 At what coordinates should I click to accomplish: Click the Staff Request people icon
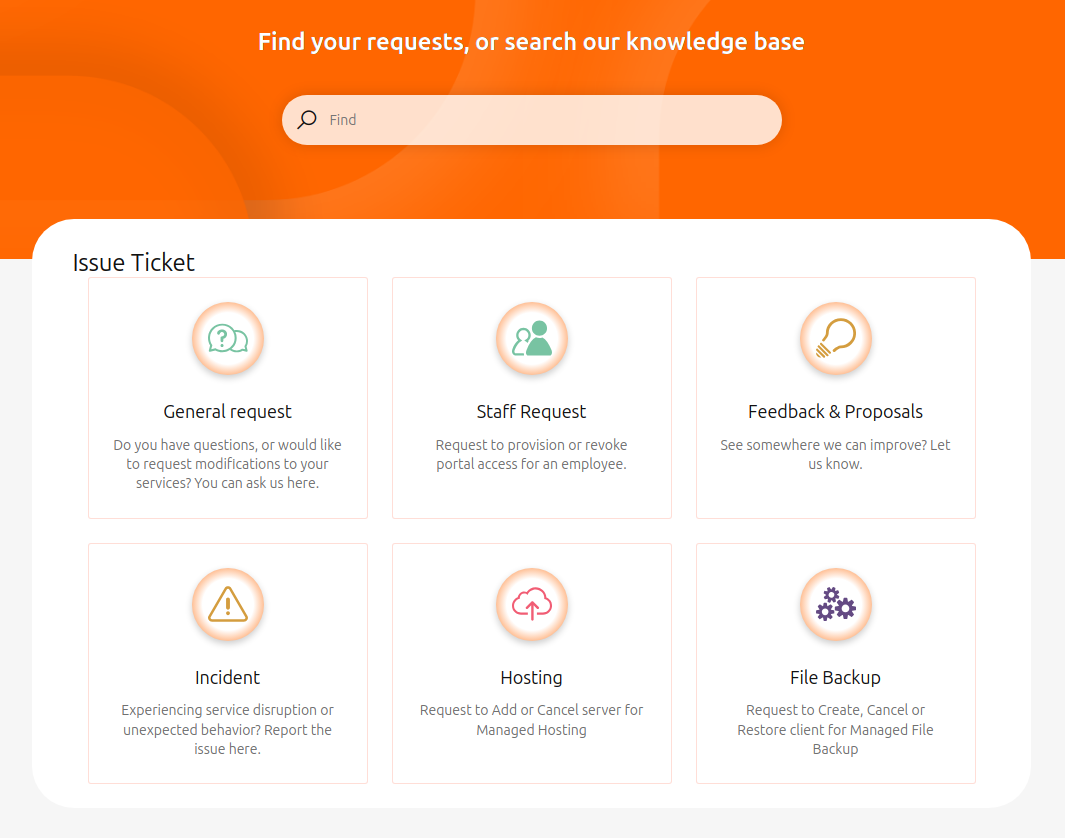[532, 339]
